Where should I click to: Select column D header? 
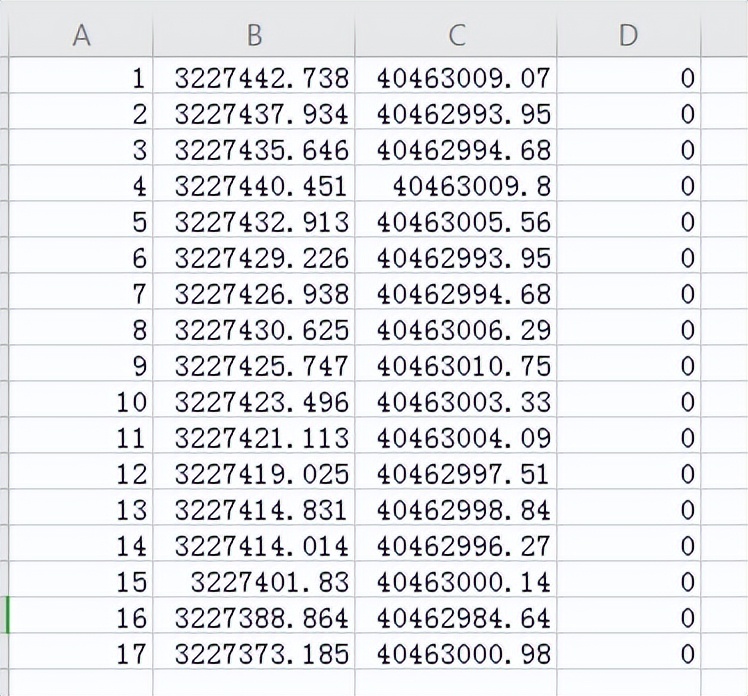pyautogui.click(x=628, y=35)
